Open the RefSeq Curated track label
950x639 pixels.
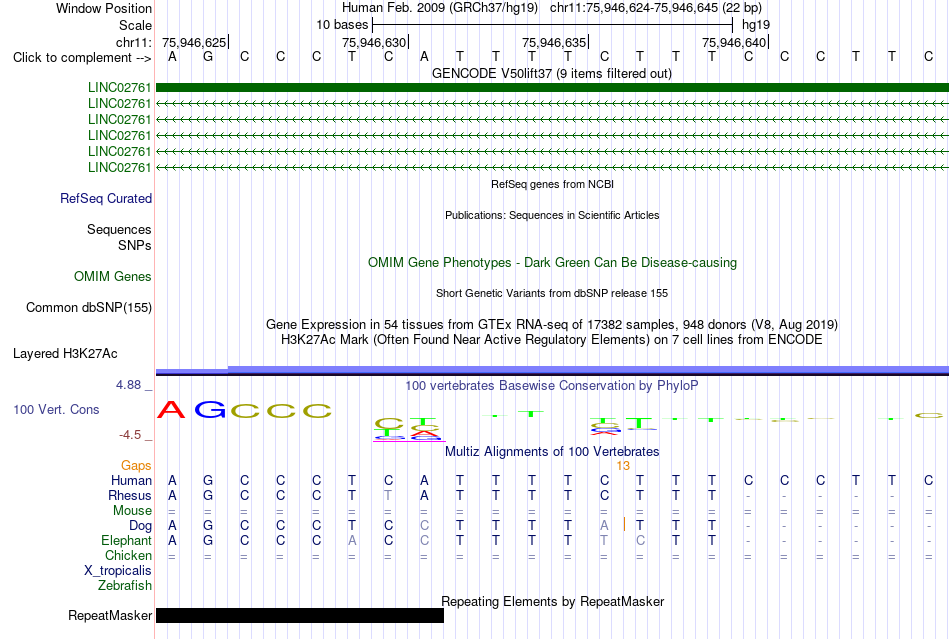point(106,199)
